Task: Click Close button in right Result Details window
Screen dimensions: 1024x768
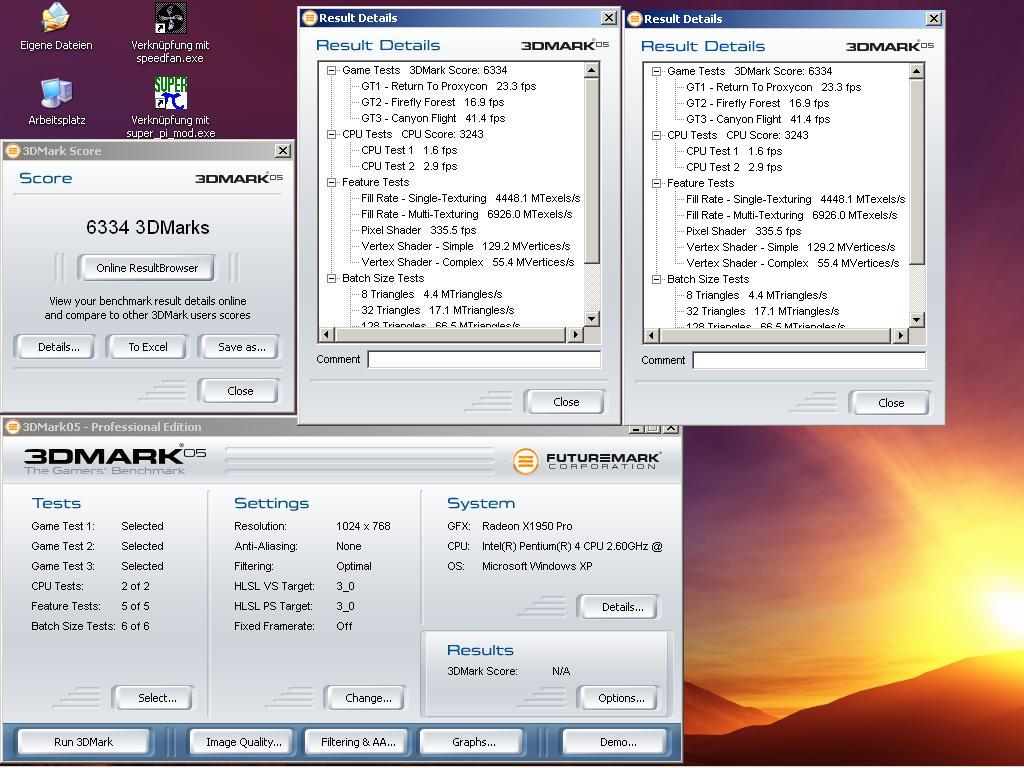Action: (890, 403)
